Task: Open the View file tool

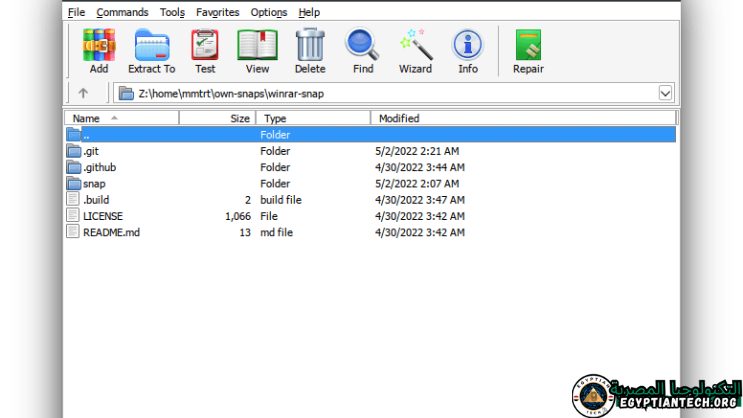Action: tap(257, 46)
